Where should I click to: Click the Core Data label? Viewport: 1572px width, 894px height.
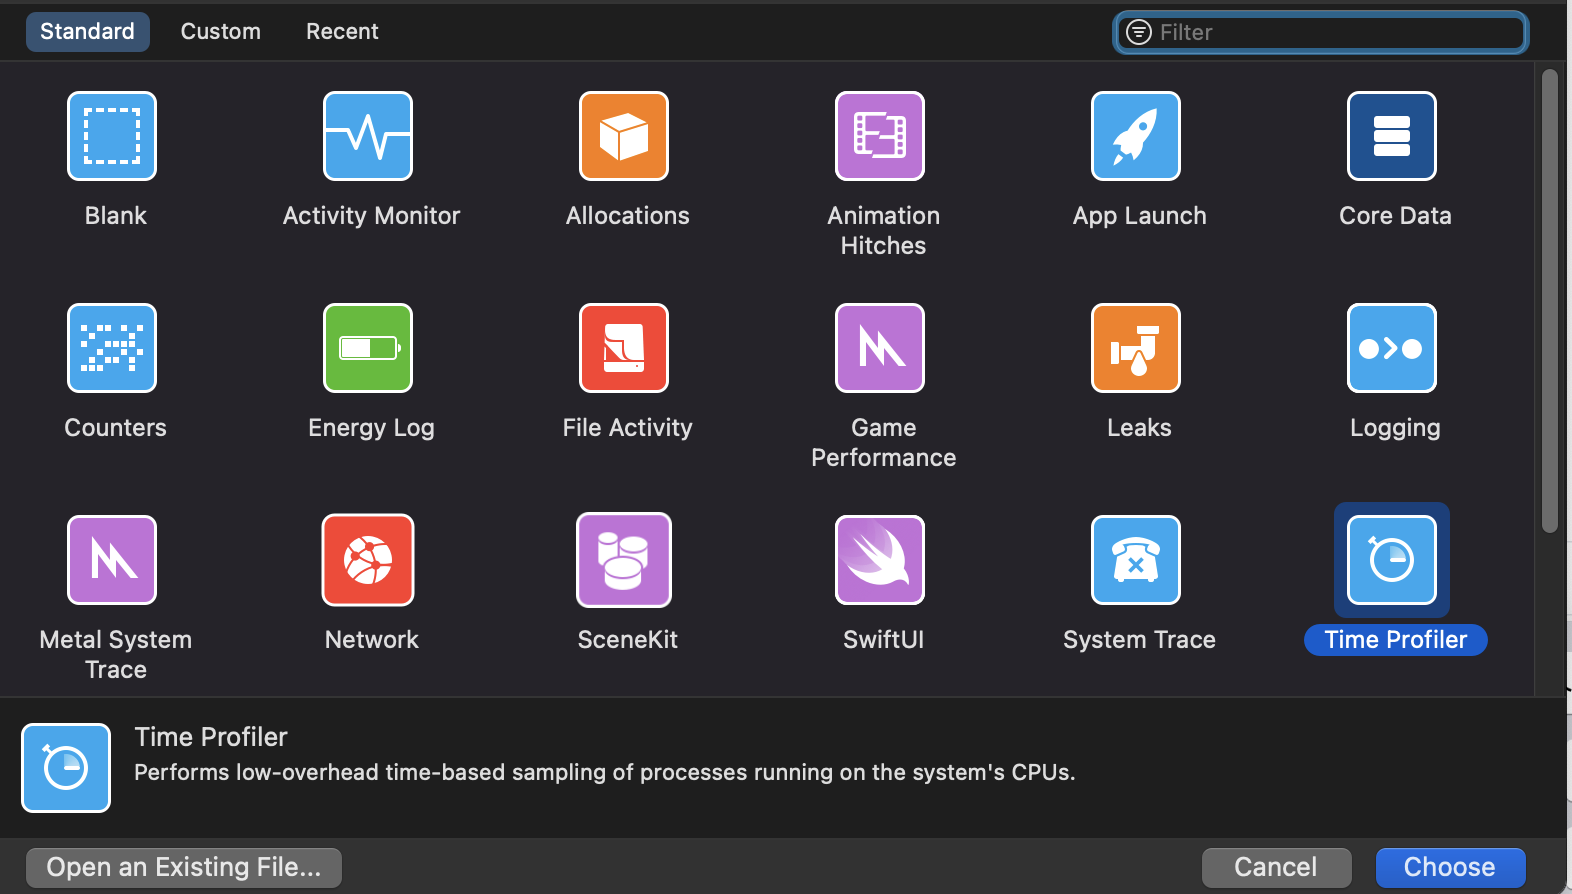[1395, 216]
